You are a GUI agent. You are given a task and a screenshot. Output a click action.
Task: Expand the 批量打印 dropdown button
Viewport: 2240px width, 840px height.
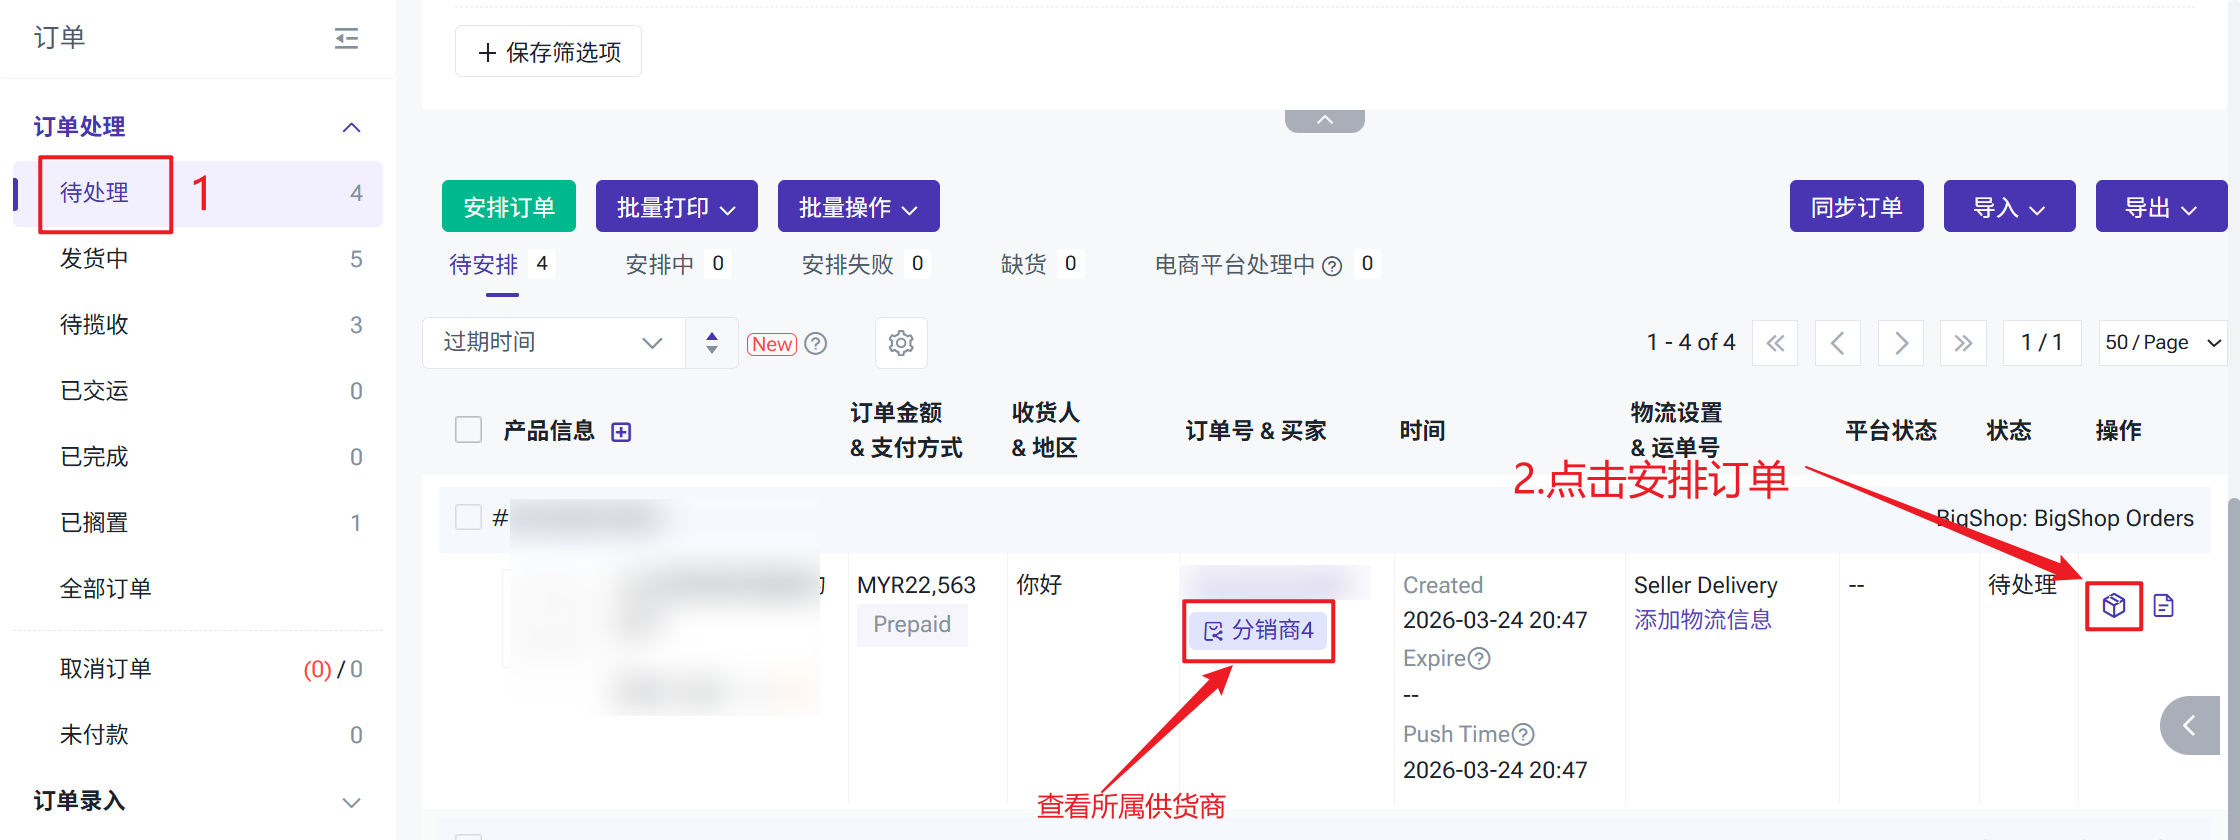click(676, 207)
